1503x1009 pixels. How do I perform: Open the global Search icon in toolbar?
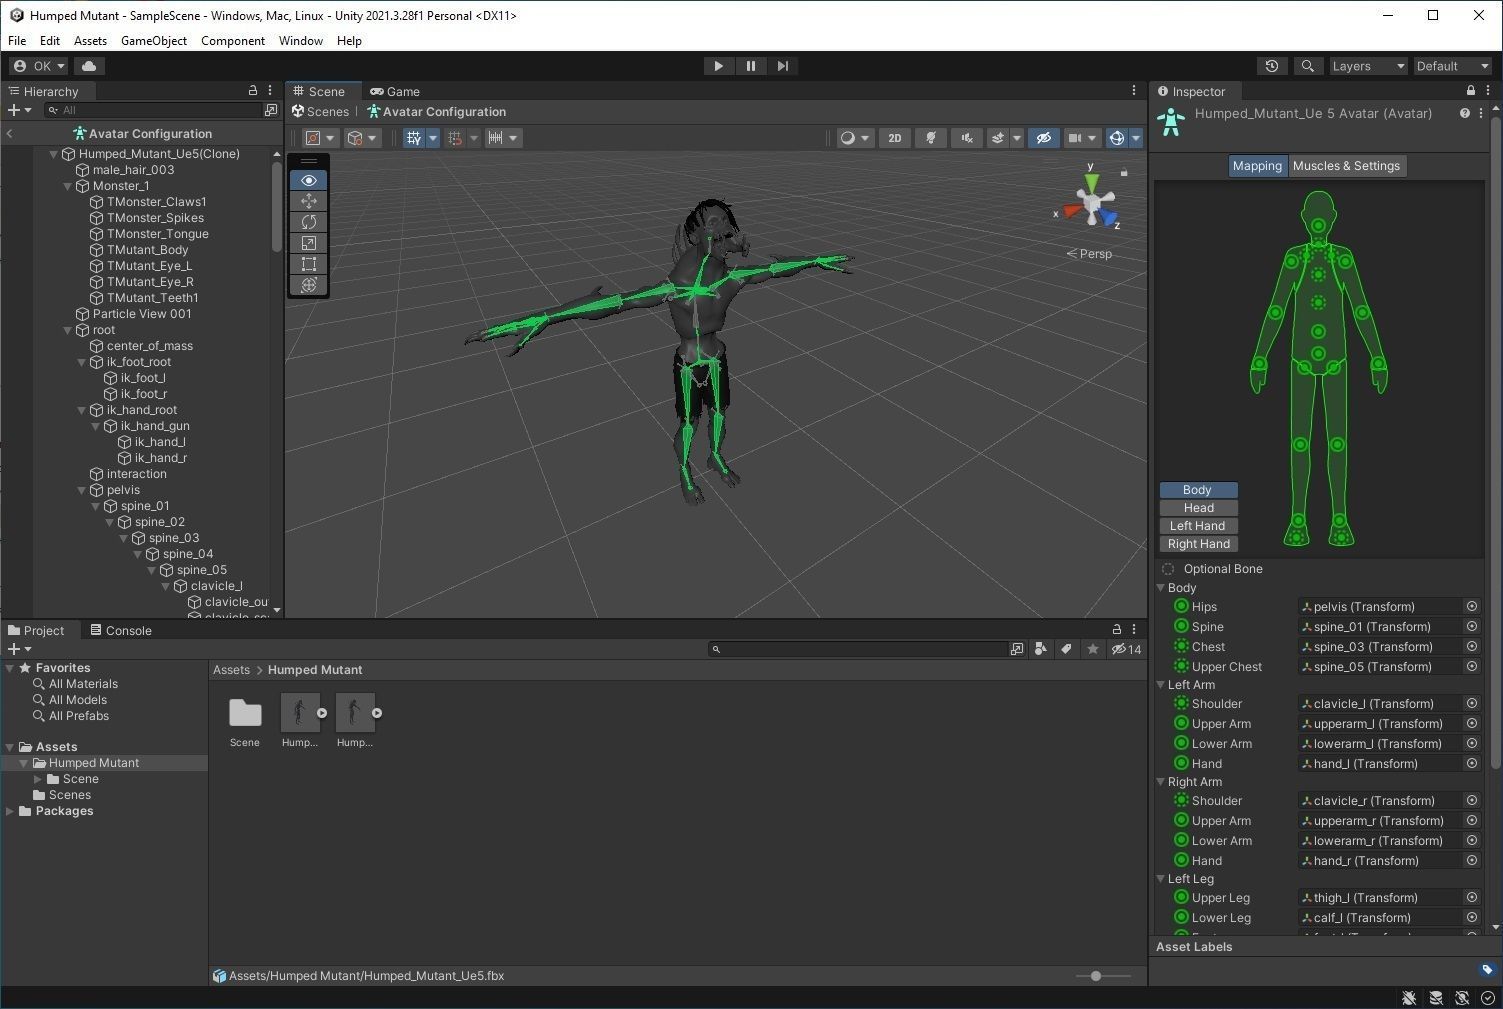pyautogui.click(x=1307, y=66)
